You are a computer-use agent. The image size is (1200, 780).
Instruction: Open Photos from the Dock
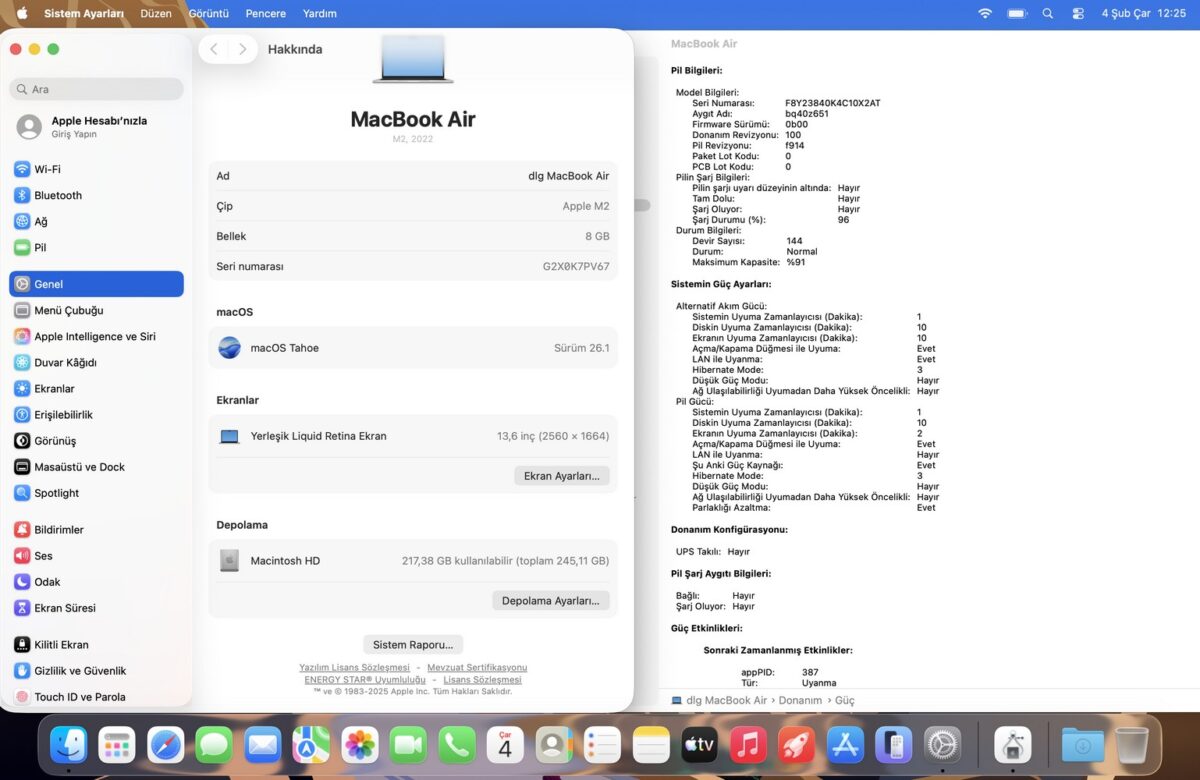360,744
